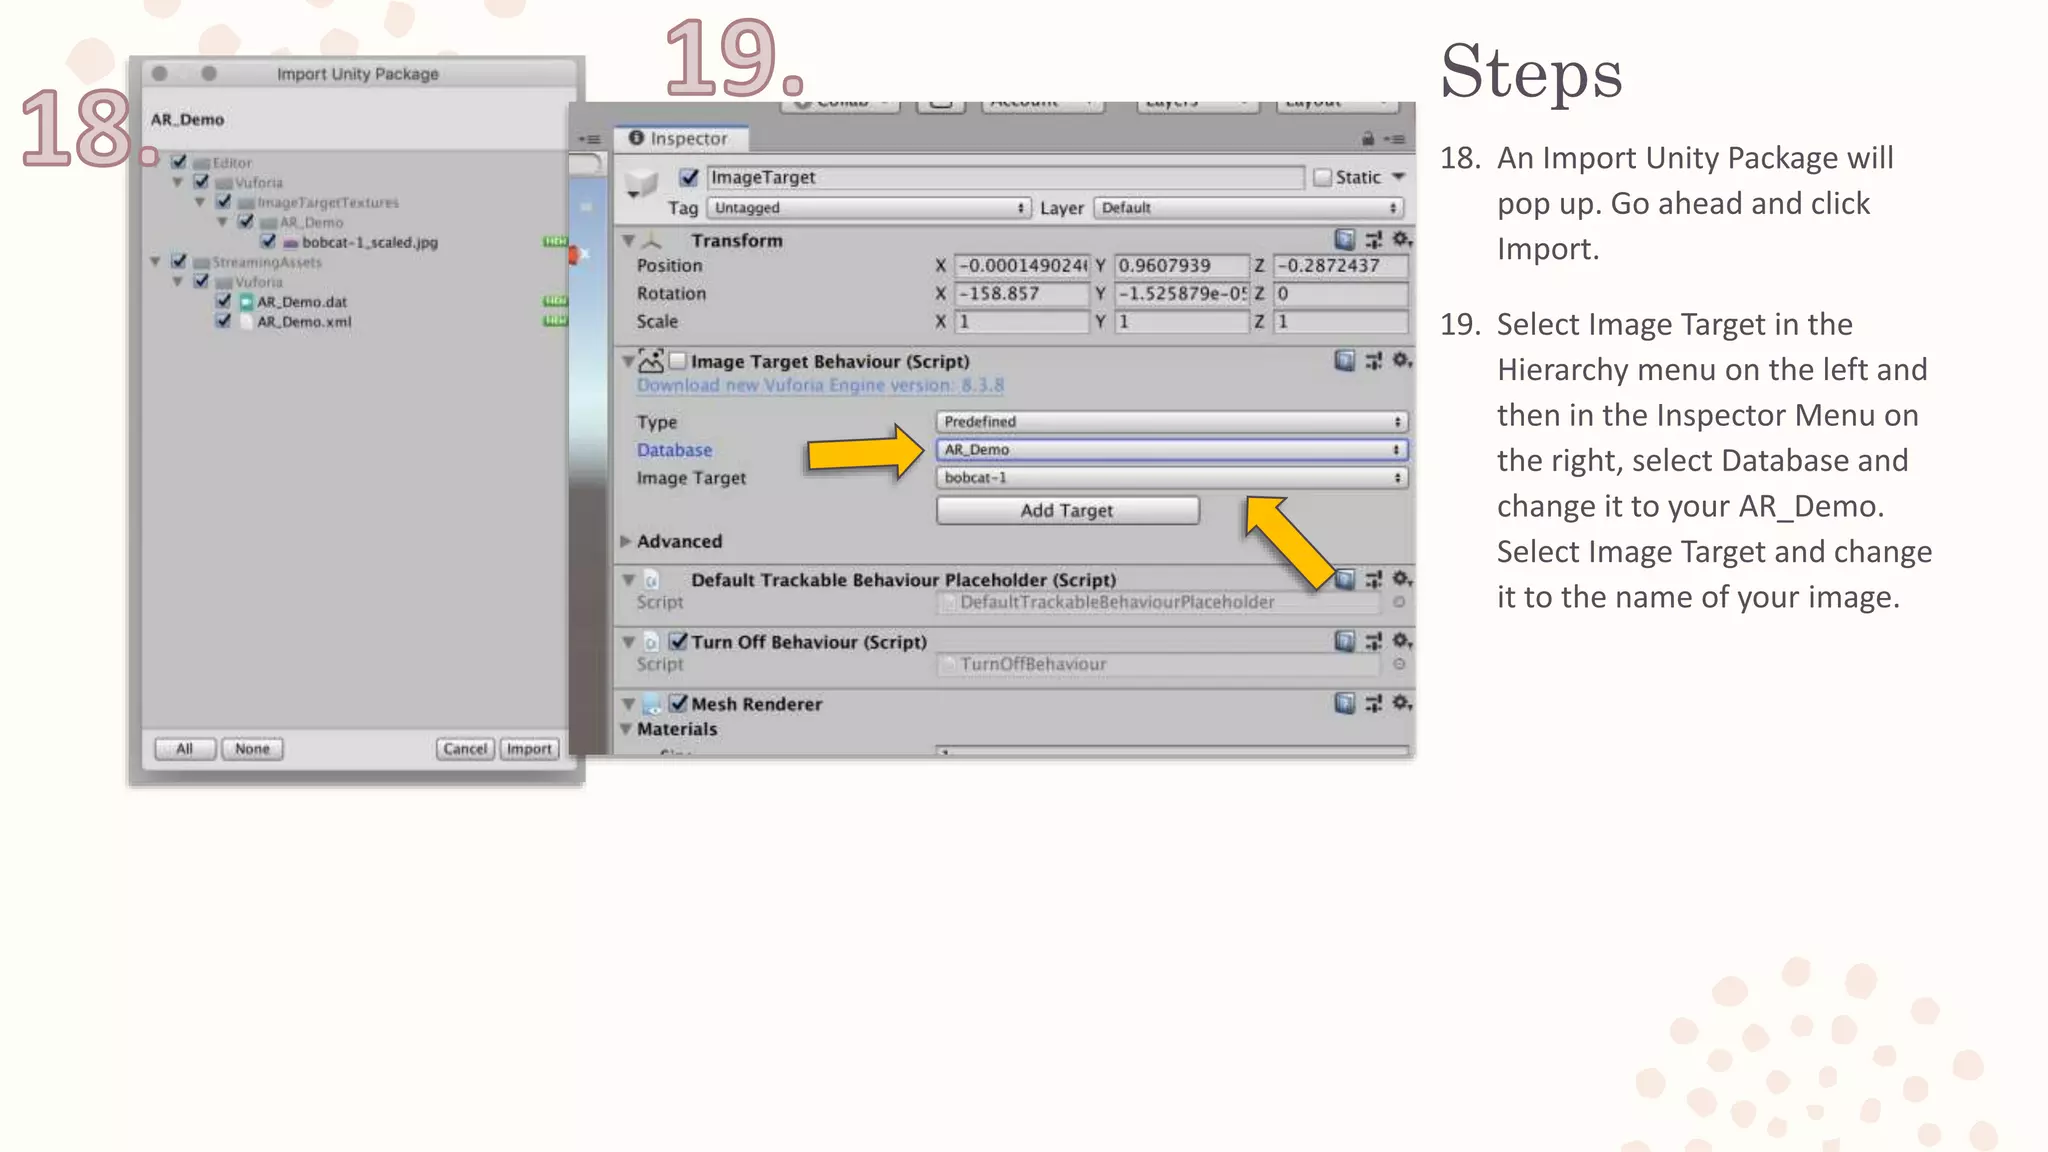Uncheck bobcat-1_scaled.jpg in the import list
This screenshot has height=1152, width=2048.
click(268, 241)
